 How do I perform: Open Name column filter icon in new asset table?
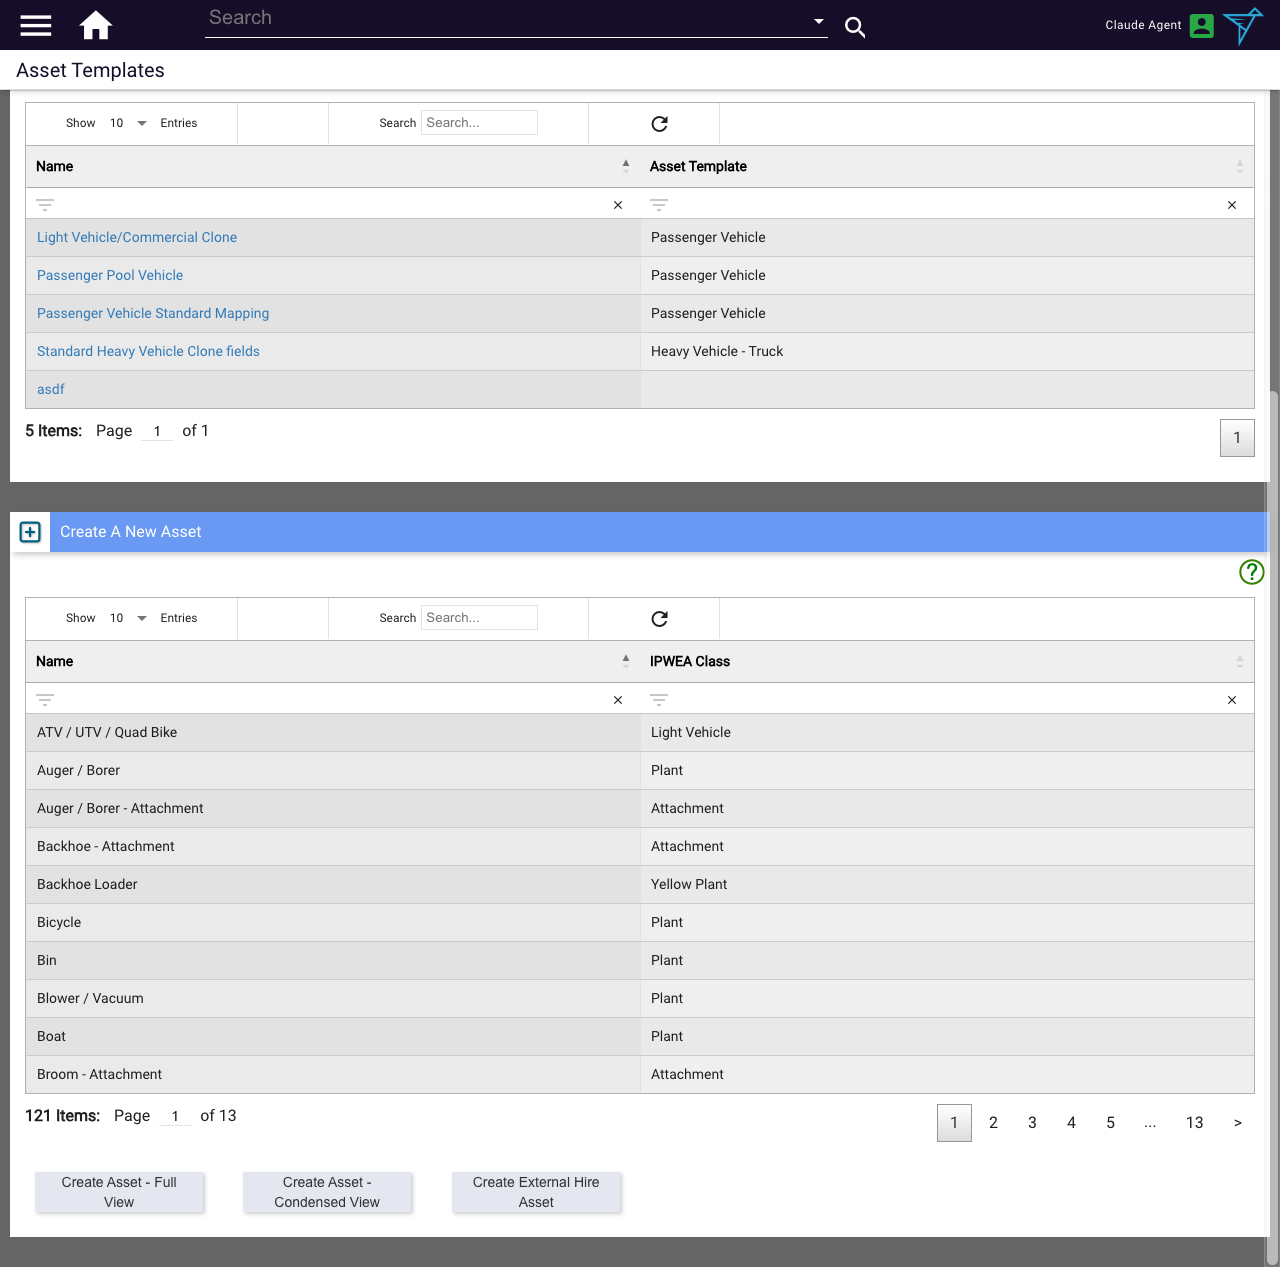point(45,699)
